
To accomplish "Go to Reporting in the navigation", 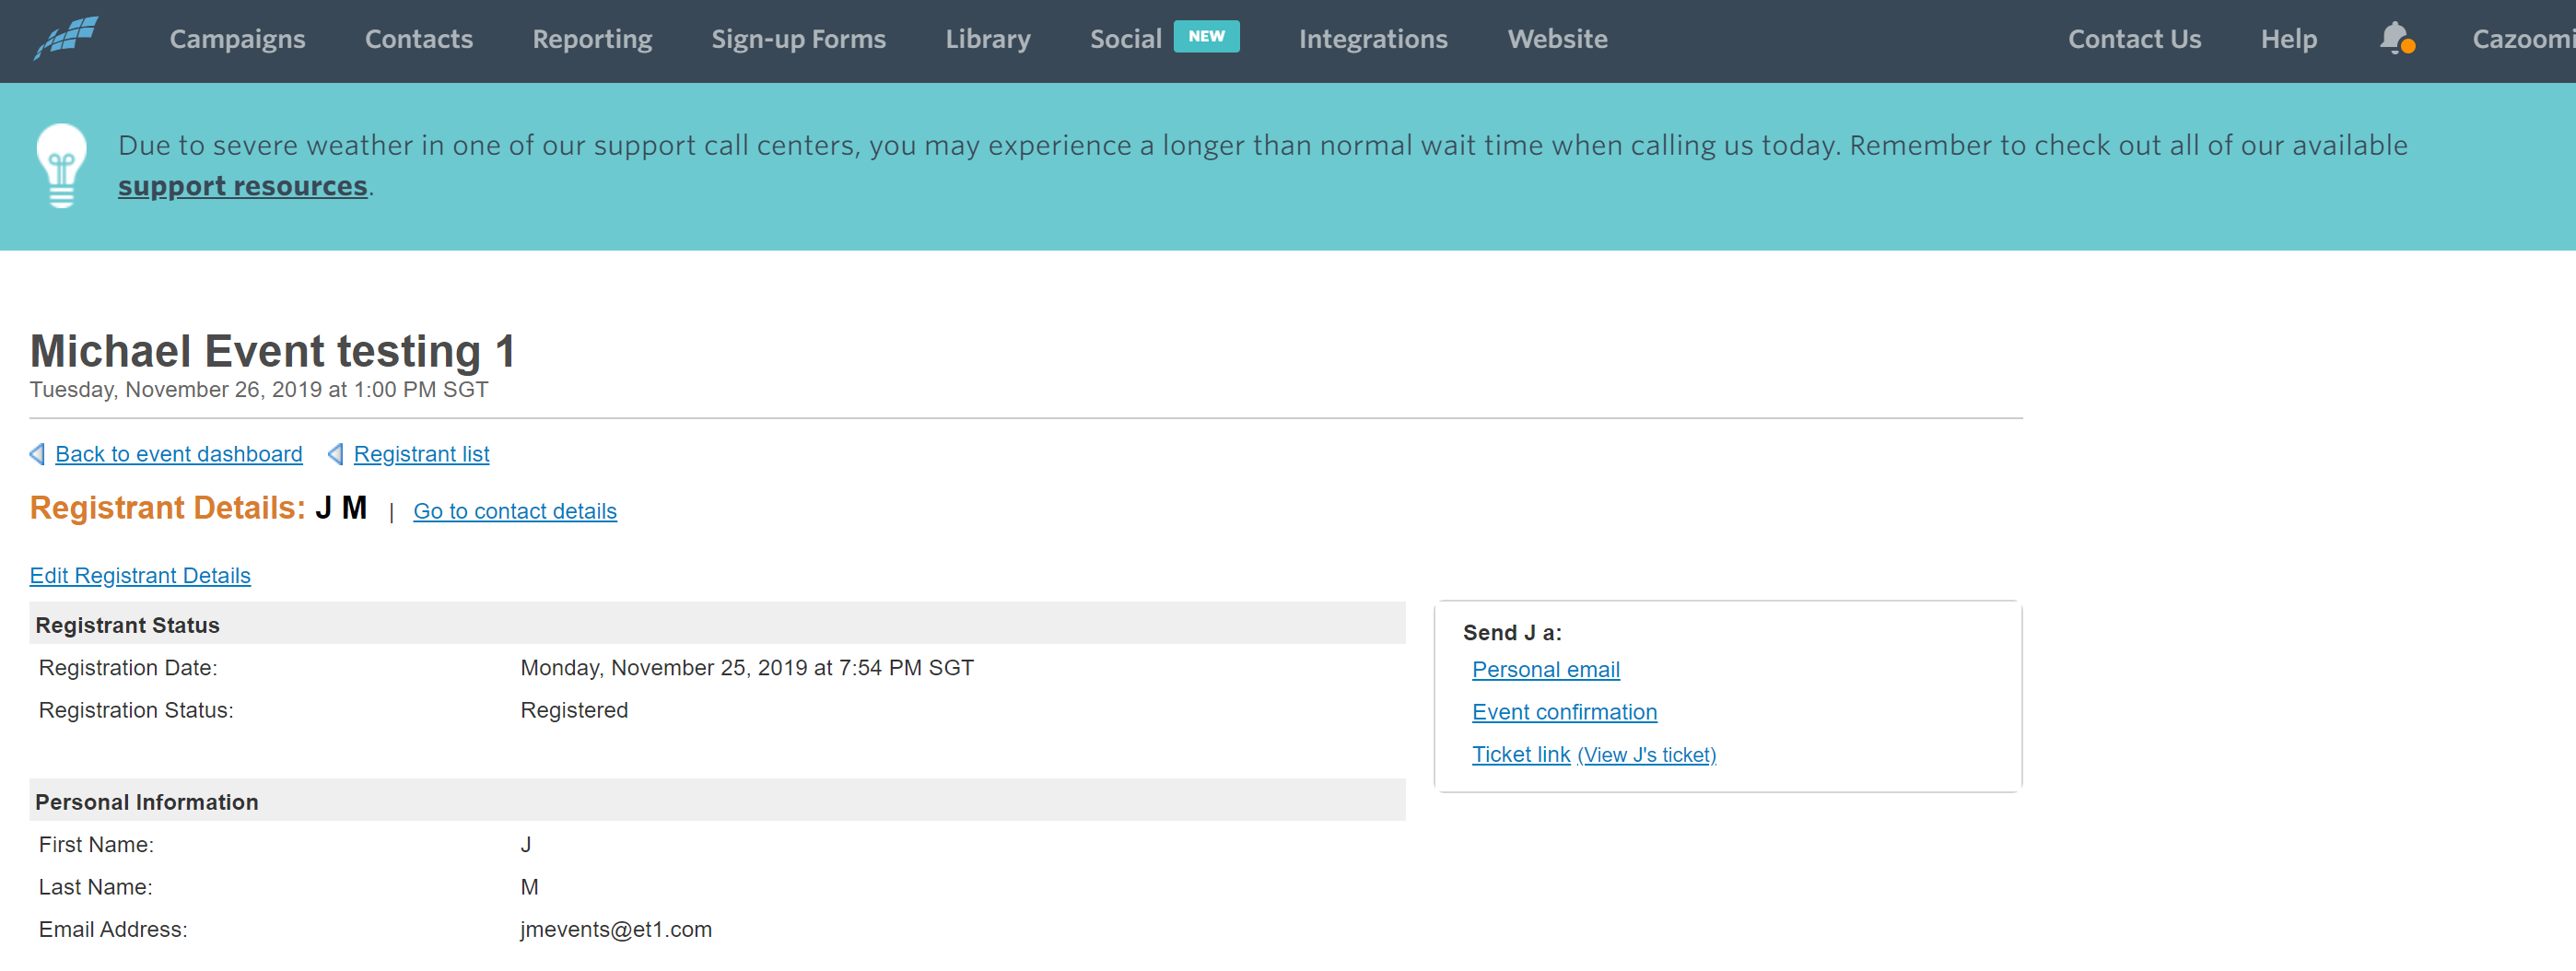I will tap(592, 39).
